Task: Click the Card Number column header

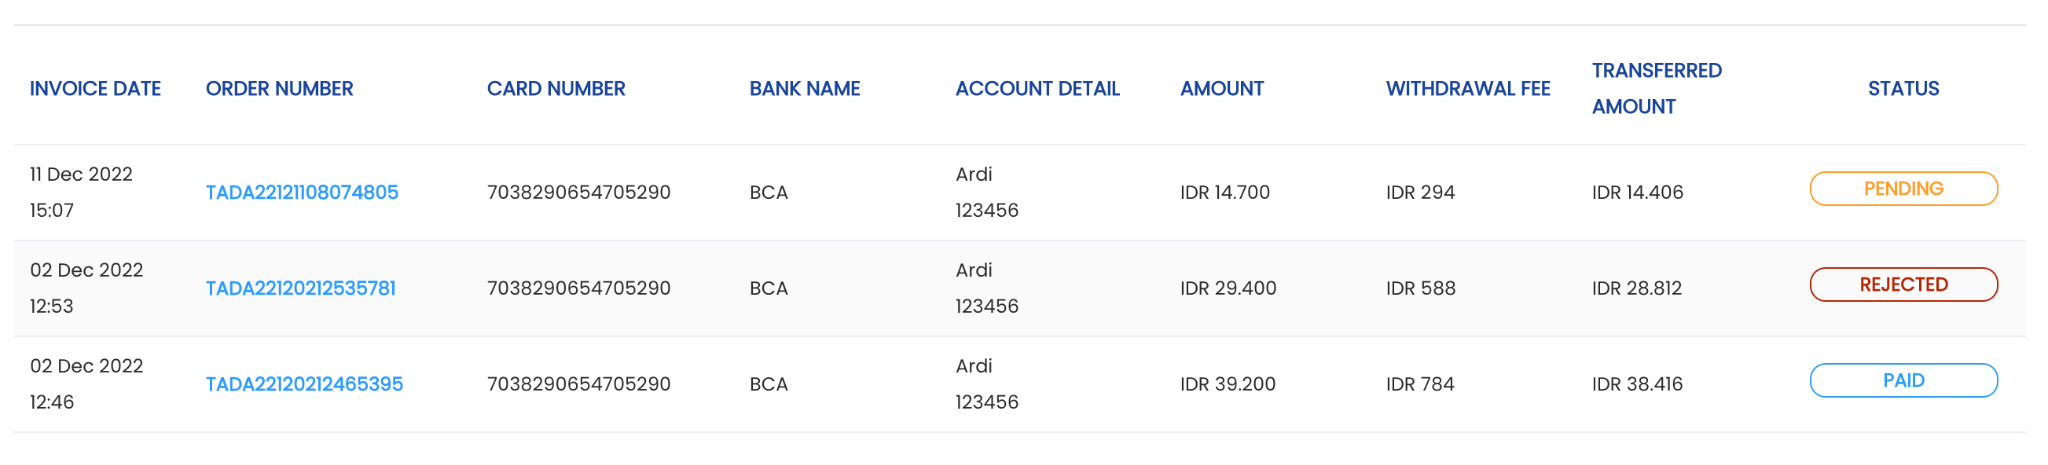Action: point(556,89)
